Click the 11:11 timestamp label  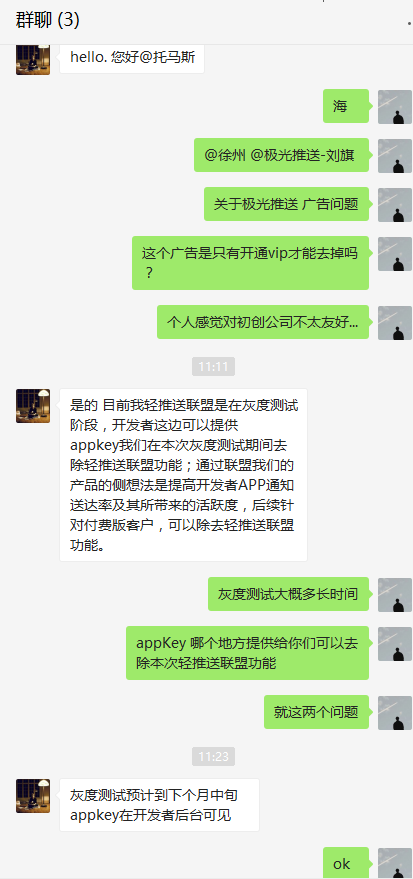(214, 367)
